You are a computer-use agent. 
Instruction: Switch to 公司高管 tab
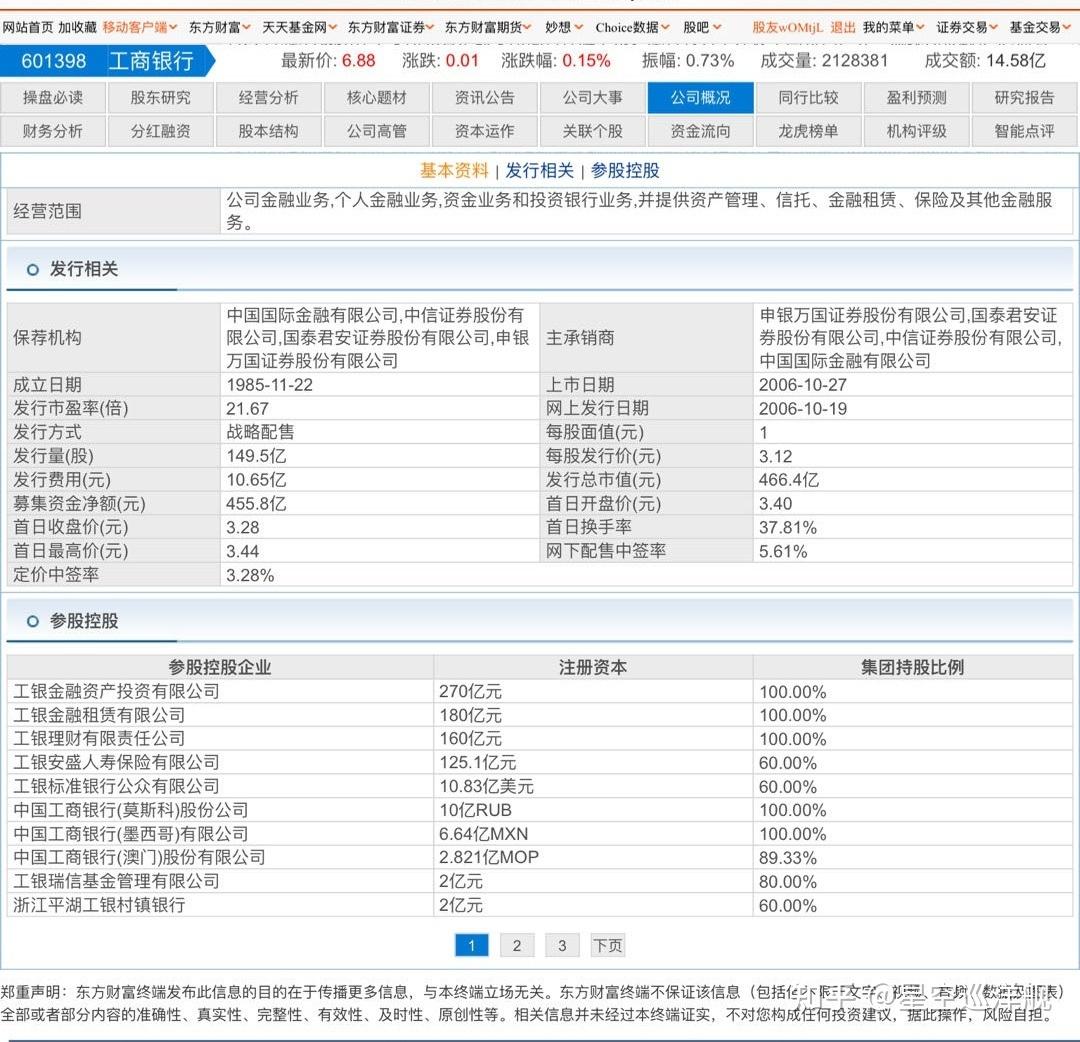(377, 131)
